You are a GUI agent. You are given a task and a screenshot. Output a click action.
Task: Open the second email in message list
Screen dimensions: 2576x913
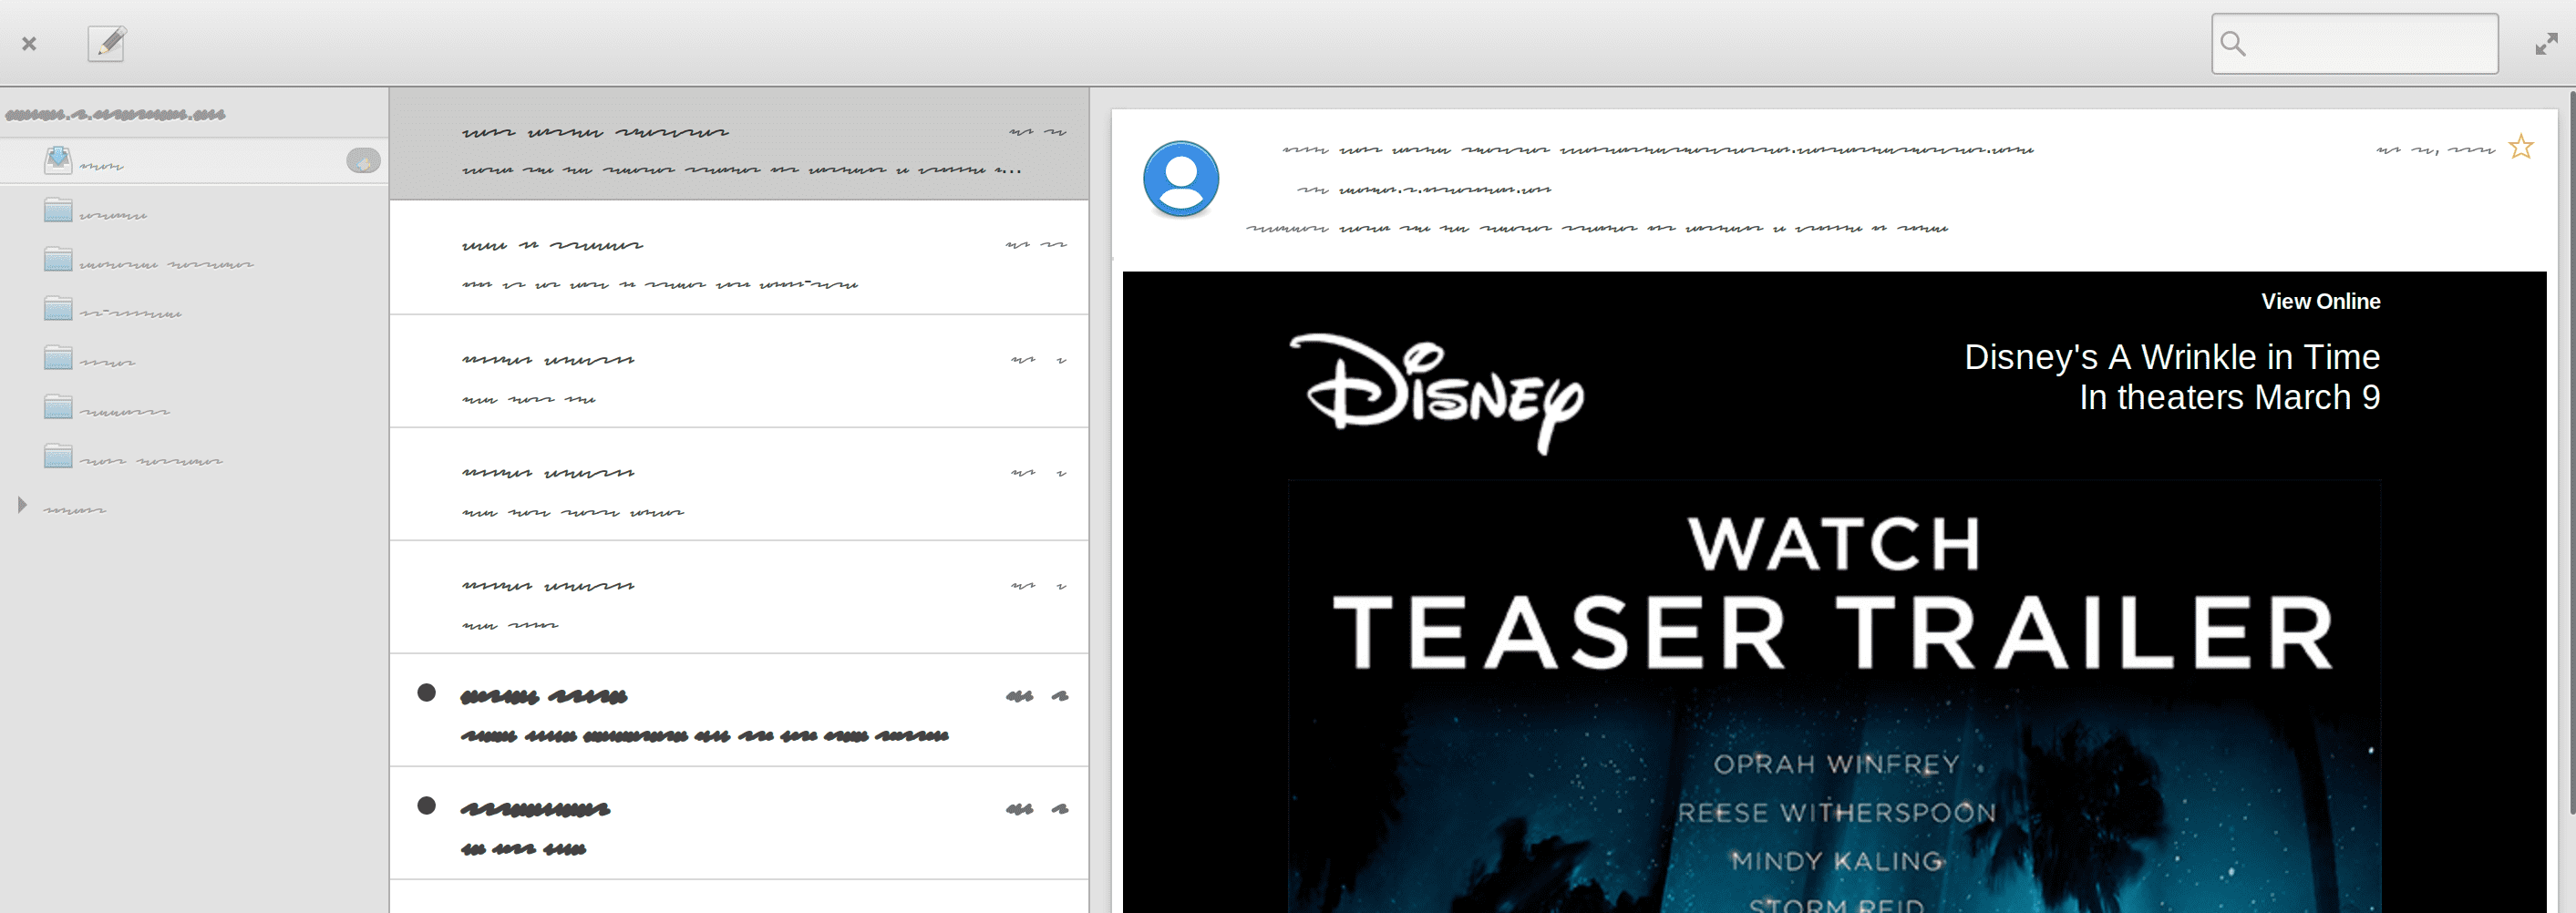coord(739,258)
